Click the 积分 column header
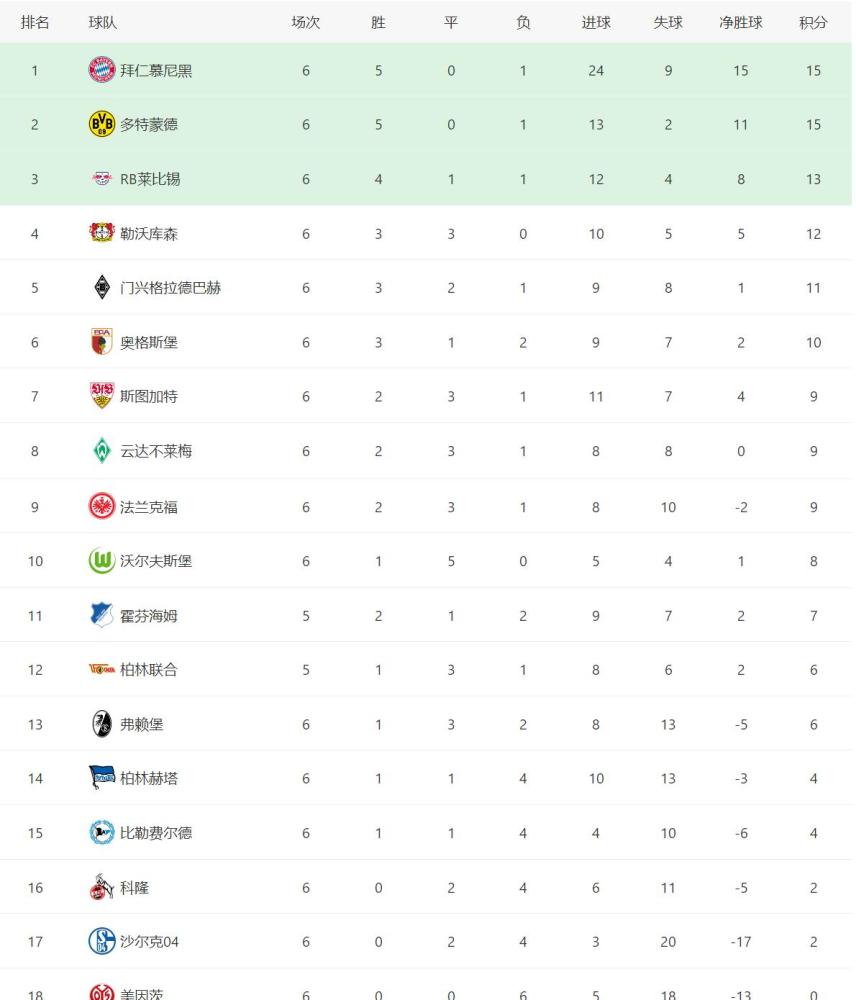 [x=813, y=23]
